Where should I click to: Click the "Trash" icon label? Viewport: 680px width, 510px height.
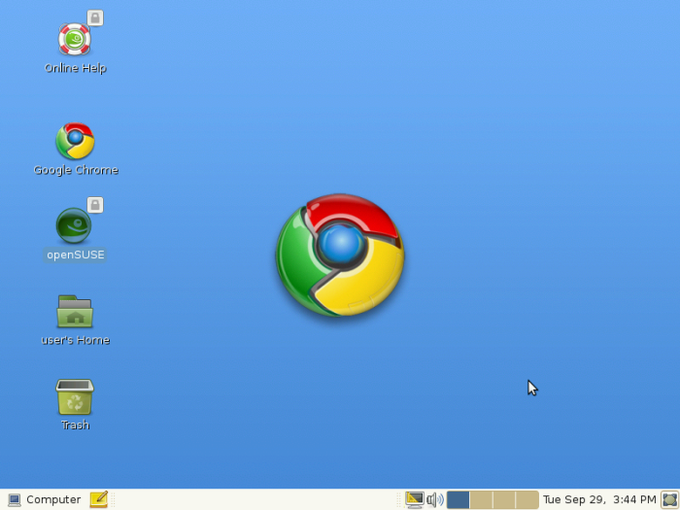tap(75, 425)
